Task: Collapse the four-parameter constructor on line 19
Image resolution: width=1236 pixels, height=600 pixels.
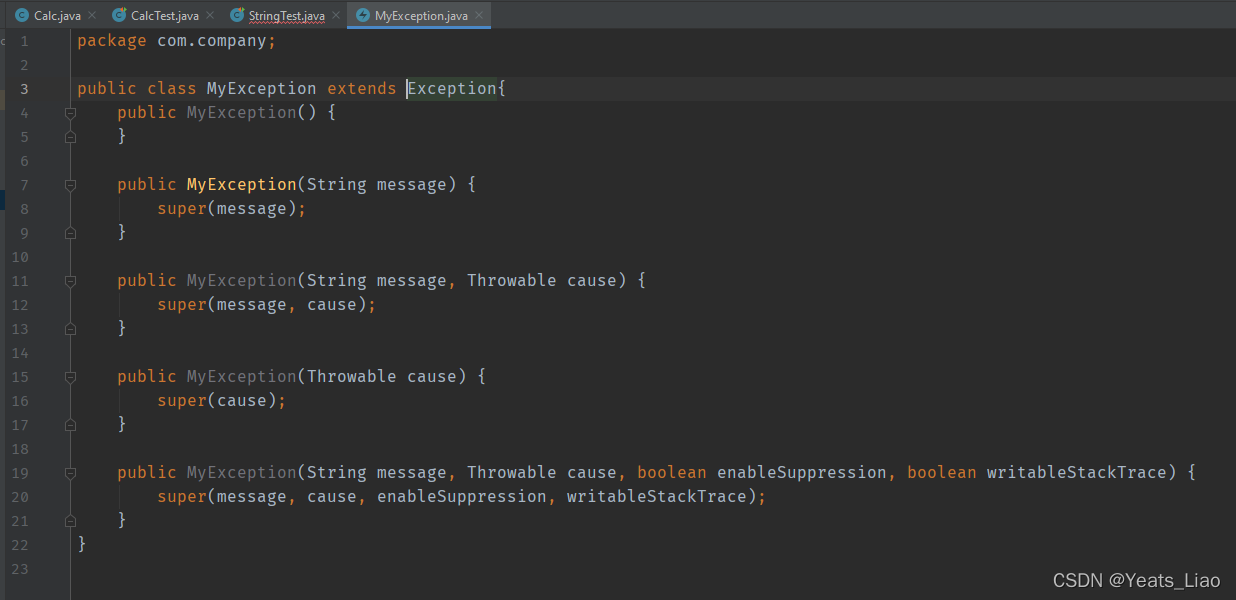Action: (x=70, y=473)
